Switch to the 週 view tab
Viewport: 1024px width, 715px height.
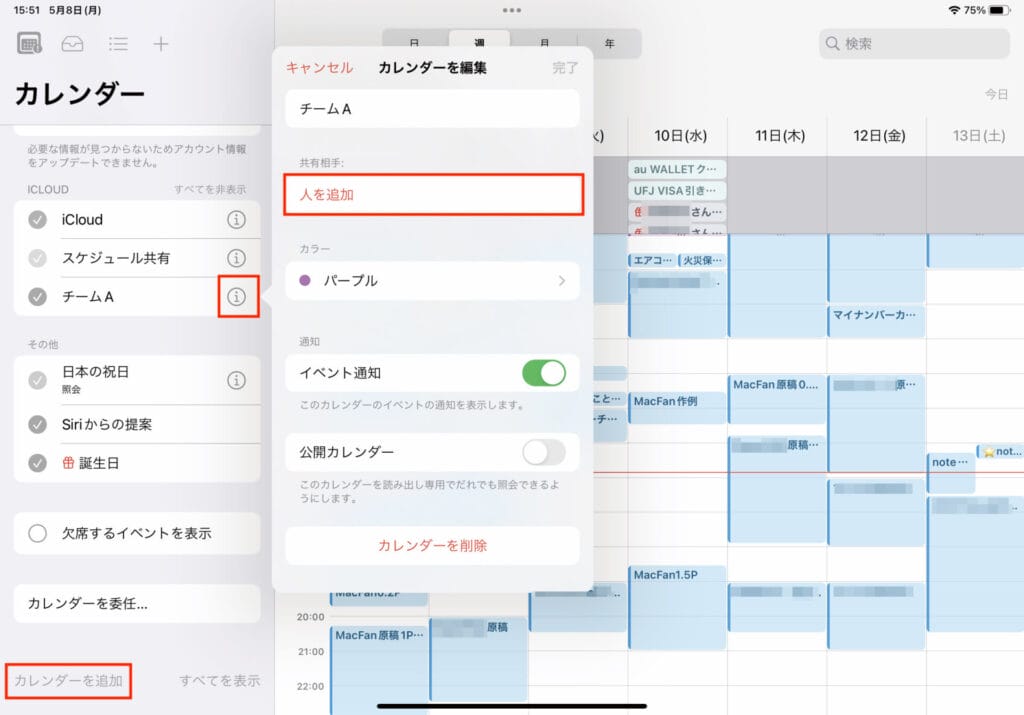click(x=479, y=44)
